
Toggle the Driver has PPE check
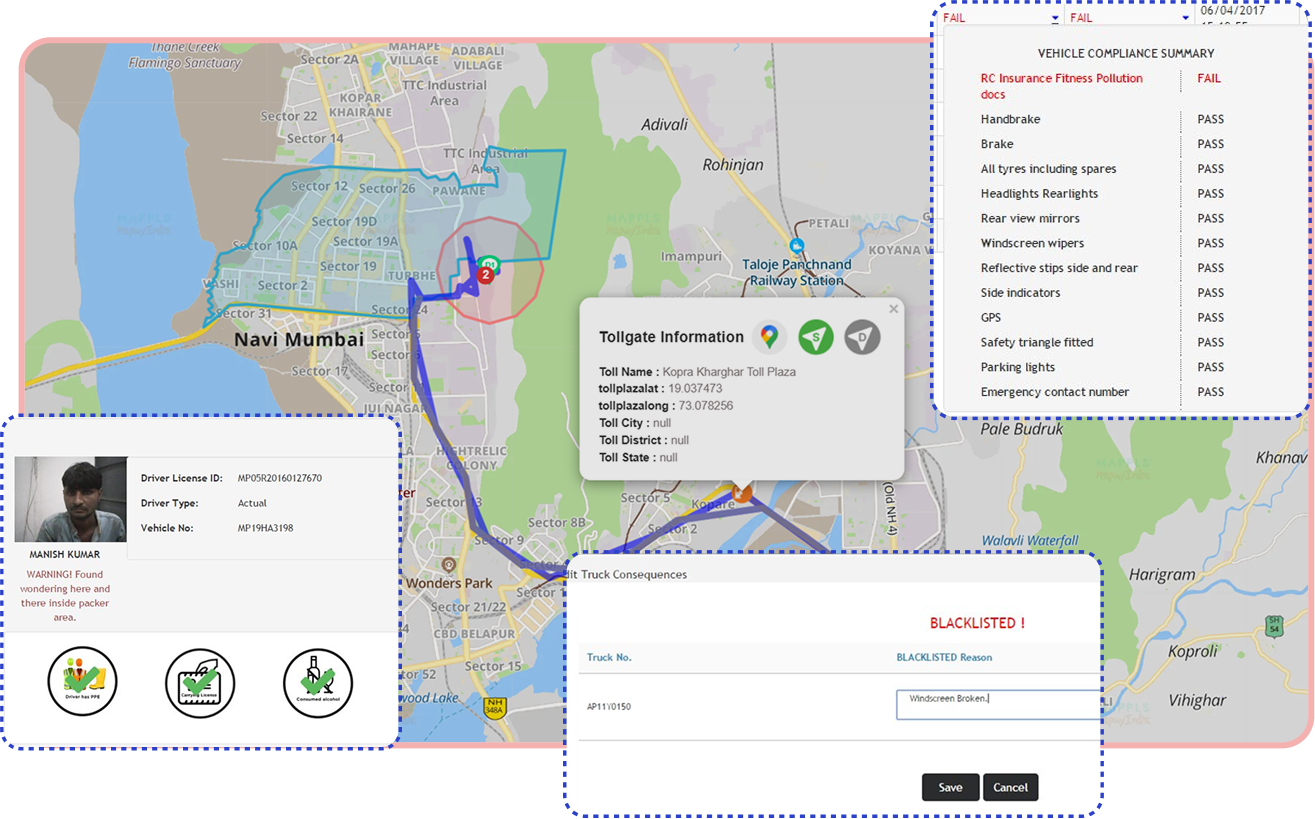[82, 682]
